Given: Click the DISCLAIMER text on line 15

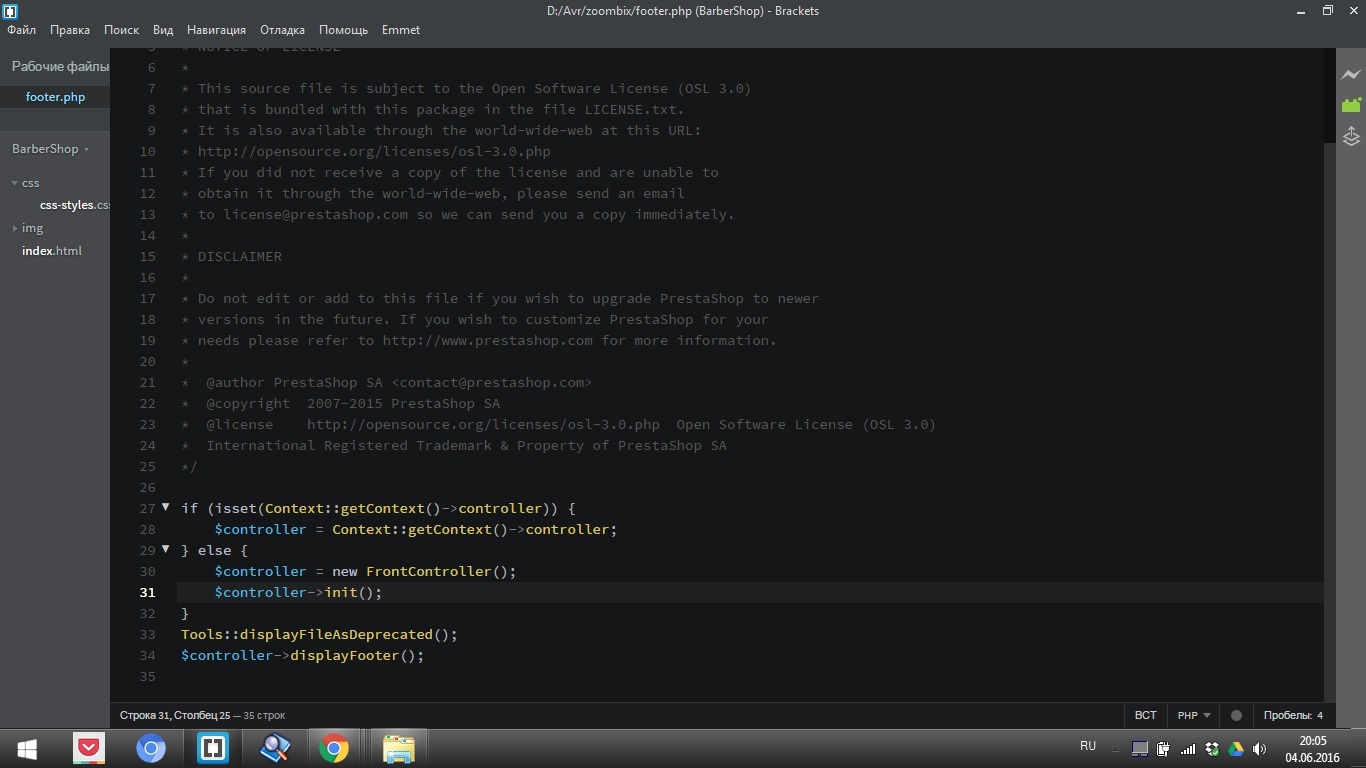Looking at the screenshot, I should 240,256.
